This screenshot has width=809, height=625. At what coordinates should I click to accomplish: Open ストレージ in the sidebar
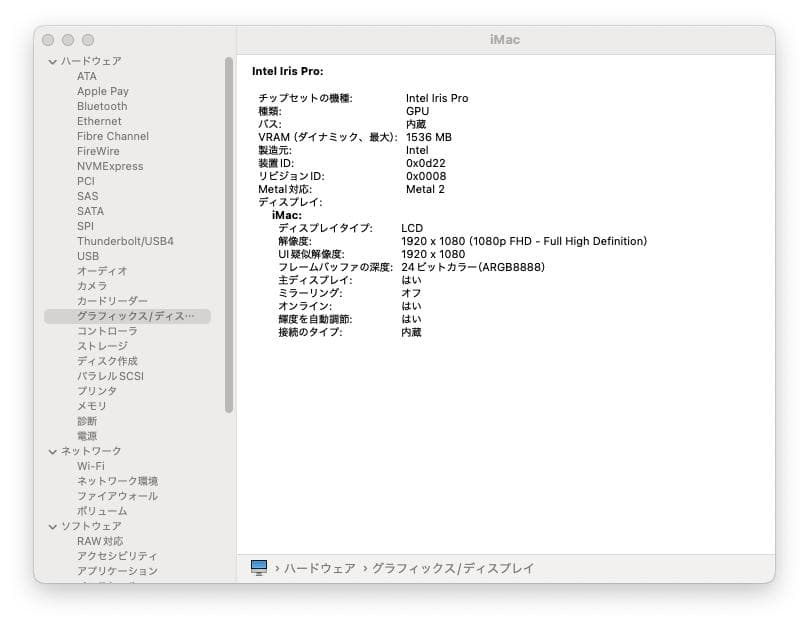tap(102, 346)
